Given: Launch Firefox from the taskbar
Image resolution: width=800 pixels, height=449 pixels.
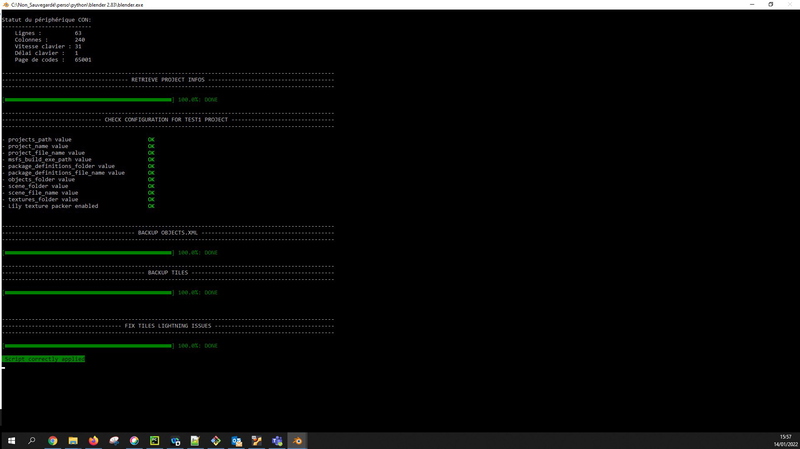Looking at the screenshot, I should point(94,440).
